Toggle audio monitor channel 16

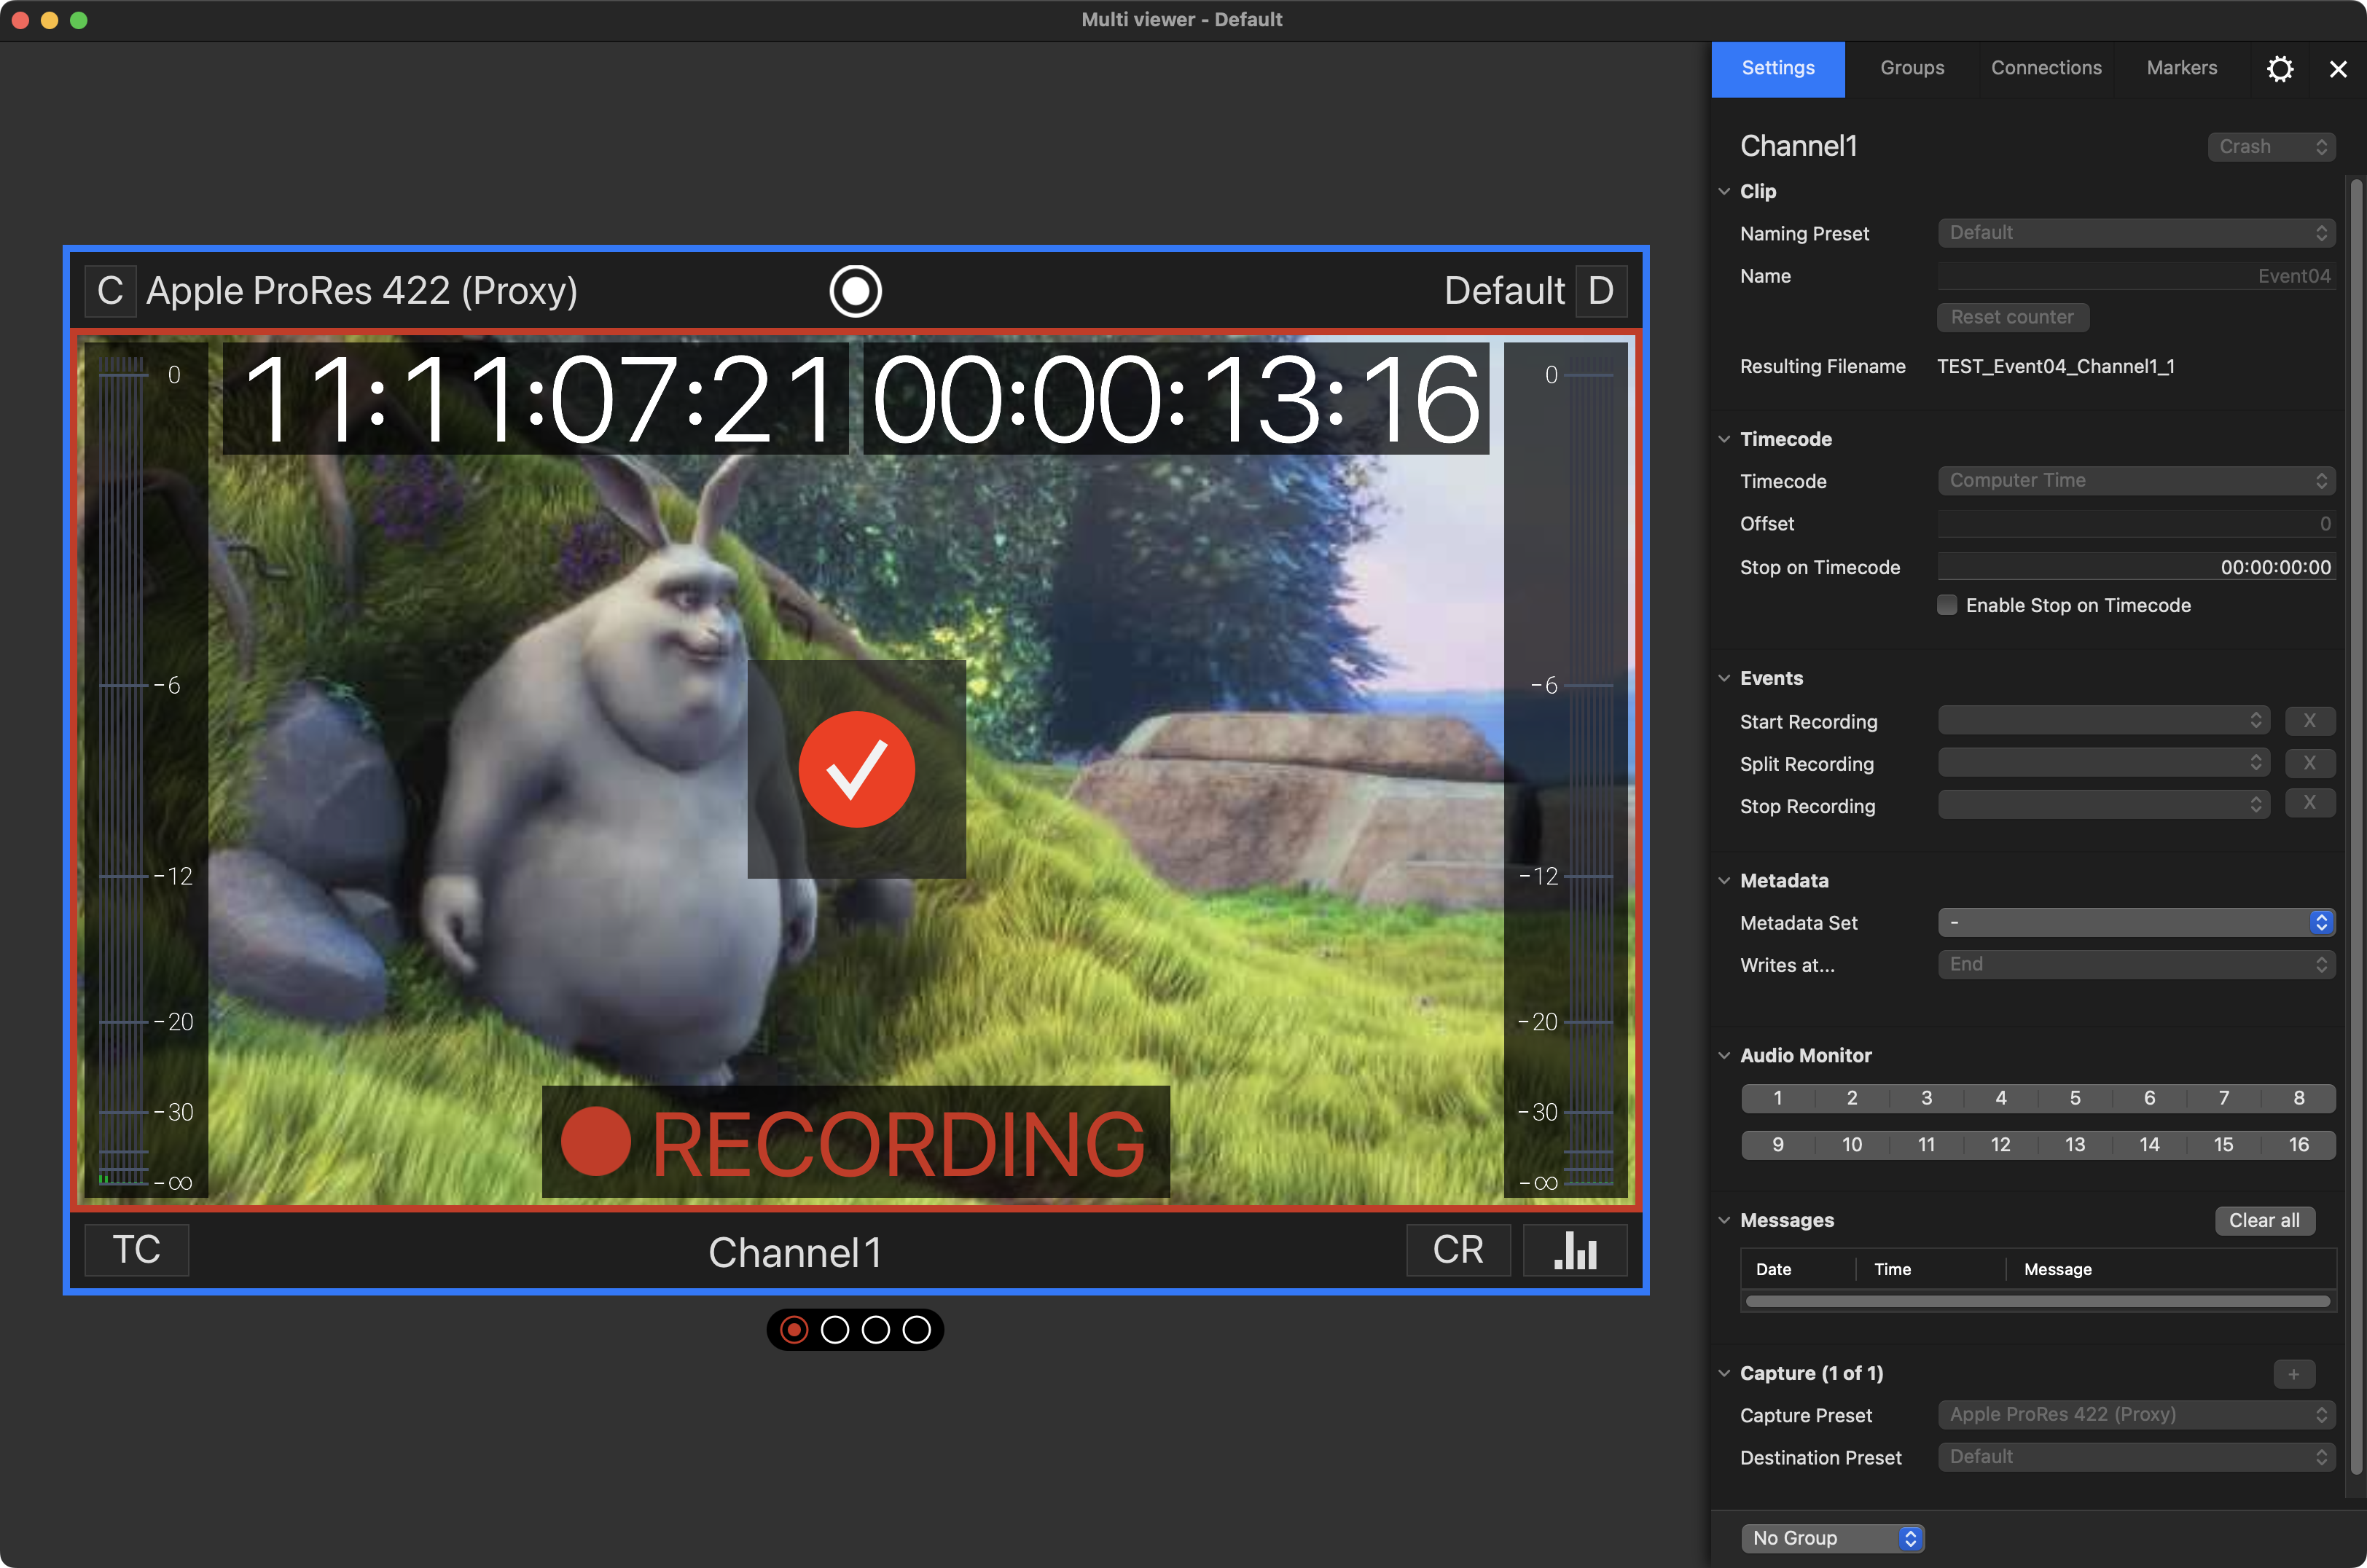click(2299, 1145)
